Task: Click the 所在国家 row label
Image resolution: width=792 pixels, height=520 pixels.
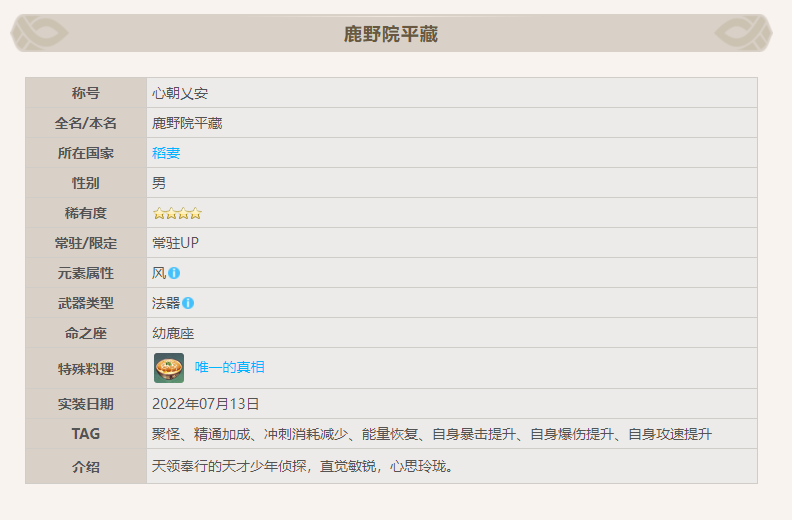Action: (86, 153)
